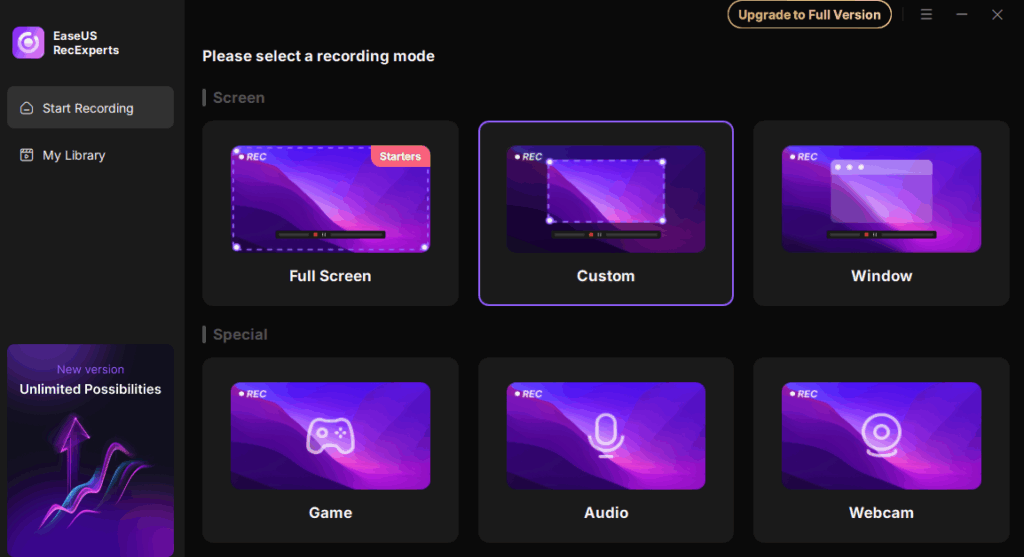Click the Custom label text
The image size is (1024, 557).
(x=606, y=276)
